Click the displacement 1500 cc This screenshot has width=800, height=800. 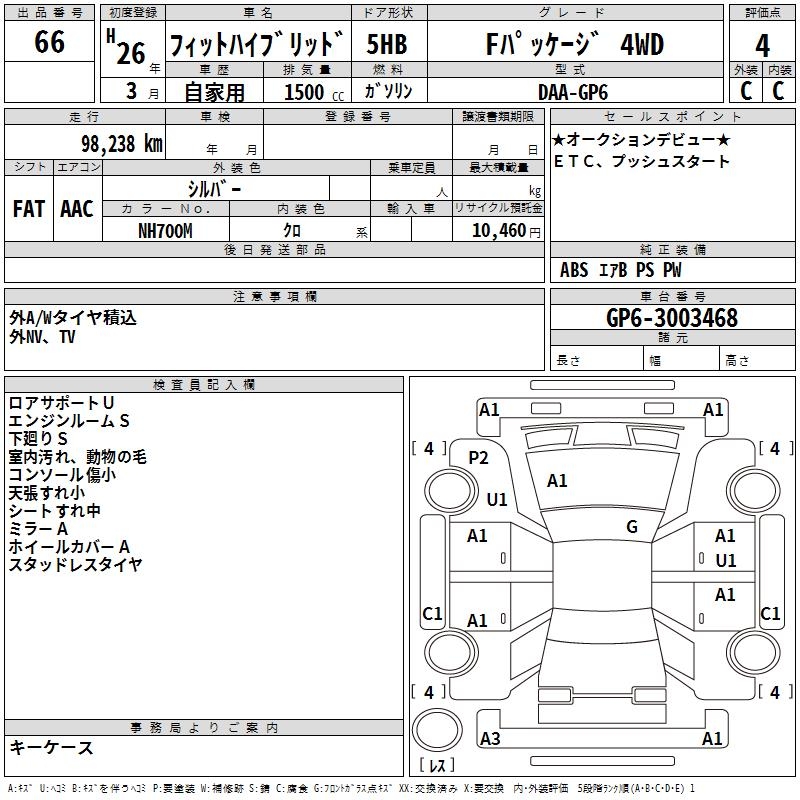click(314, 93)
